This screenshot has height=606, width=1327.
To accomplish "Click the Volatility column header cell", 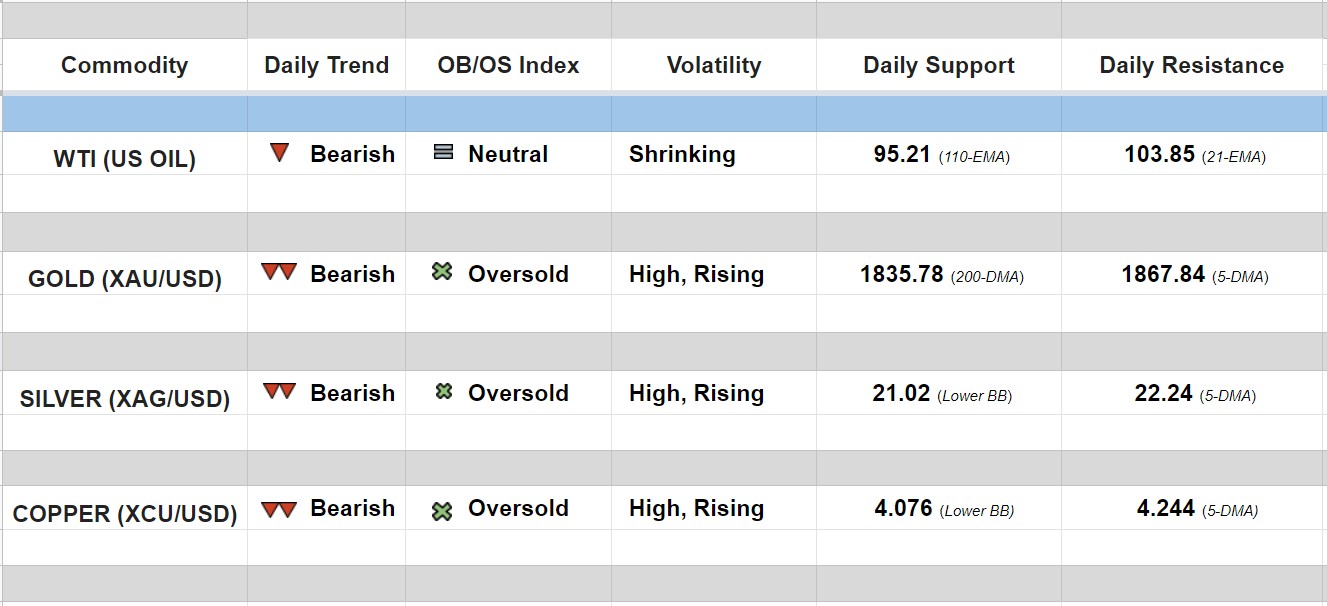I will pyautogui.click(x=713, y=66).
